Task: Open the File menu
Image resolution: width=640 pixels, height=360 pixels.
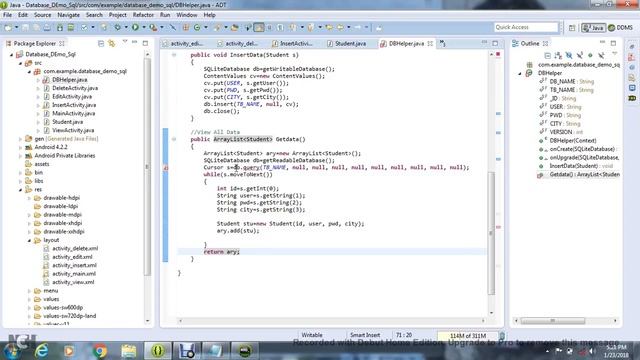Action: coord(7,15)
